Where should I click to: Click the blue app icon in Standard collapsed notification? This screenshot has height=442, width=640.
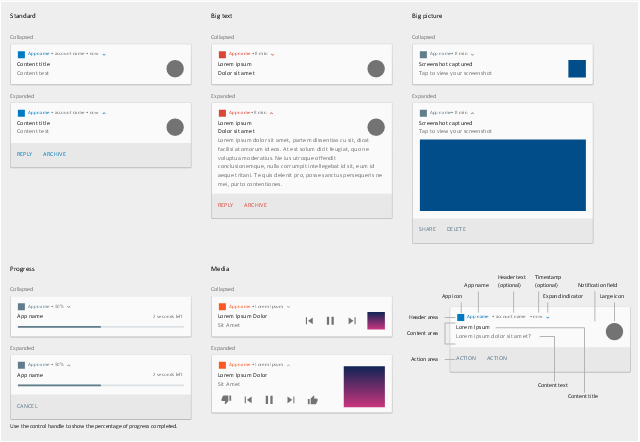(x=21, y=54)
